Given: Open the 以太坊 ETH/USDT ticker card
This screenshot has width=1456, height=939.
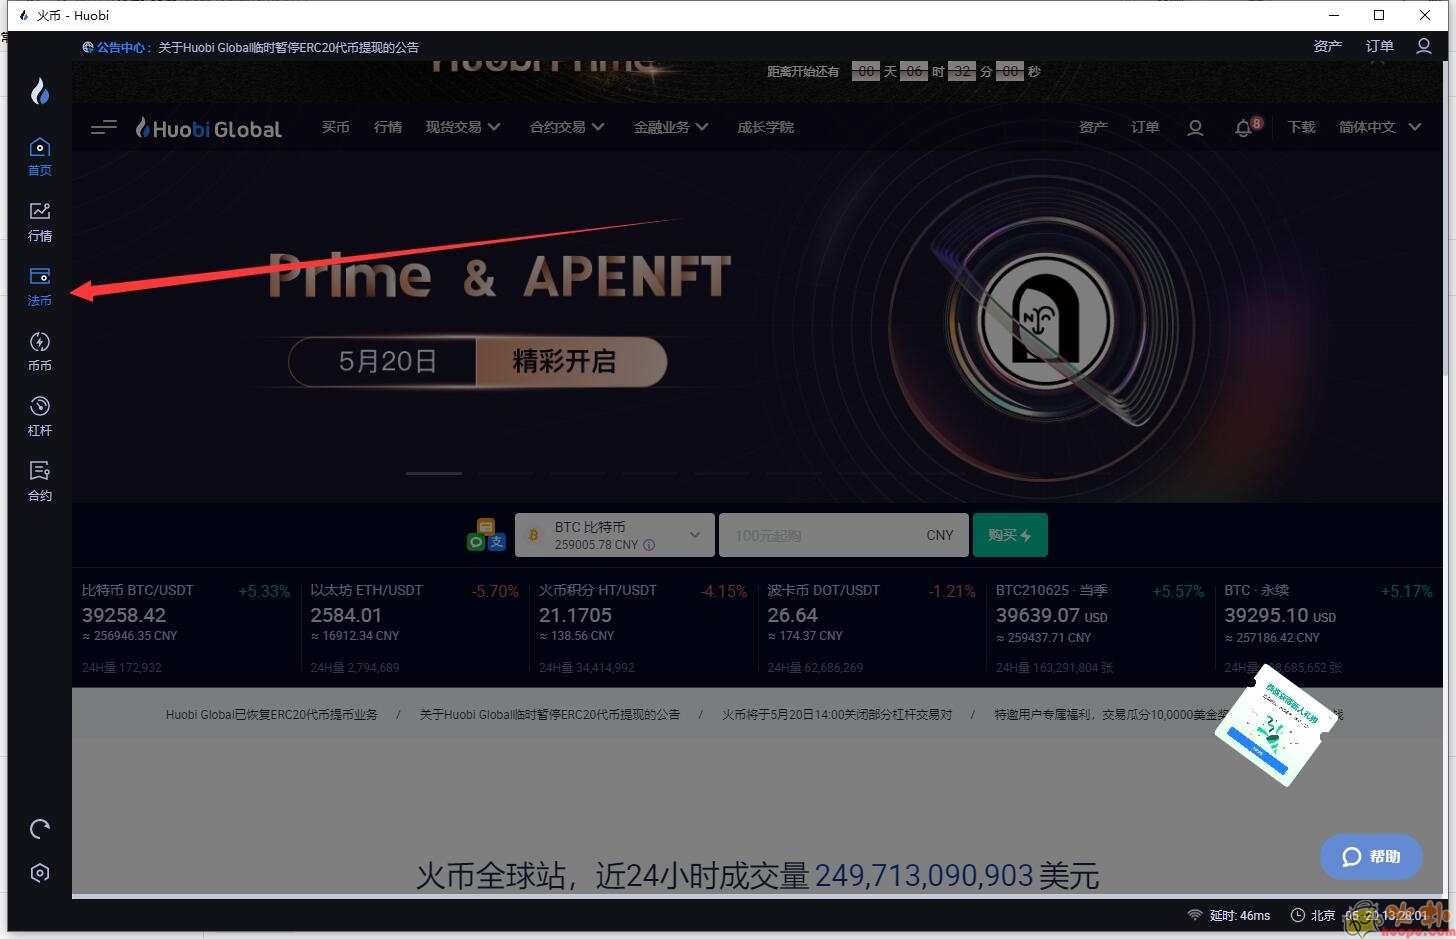Looking at the screenshot, I should [414, 628].
